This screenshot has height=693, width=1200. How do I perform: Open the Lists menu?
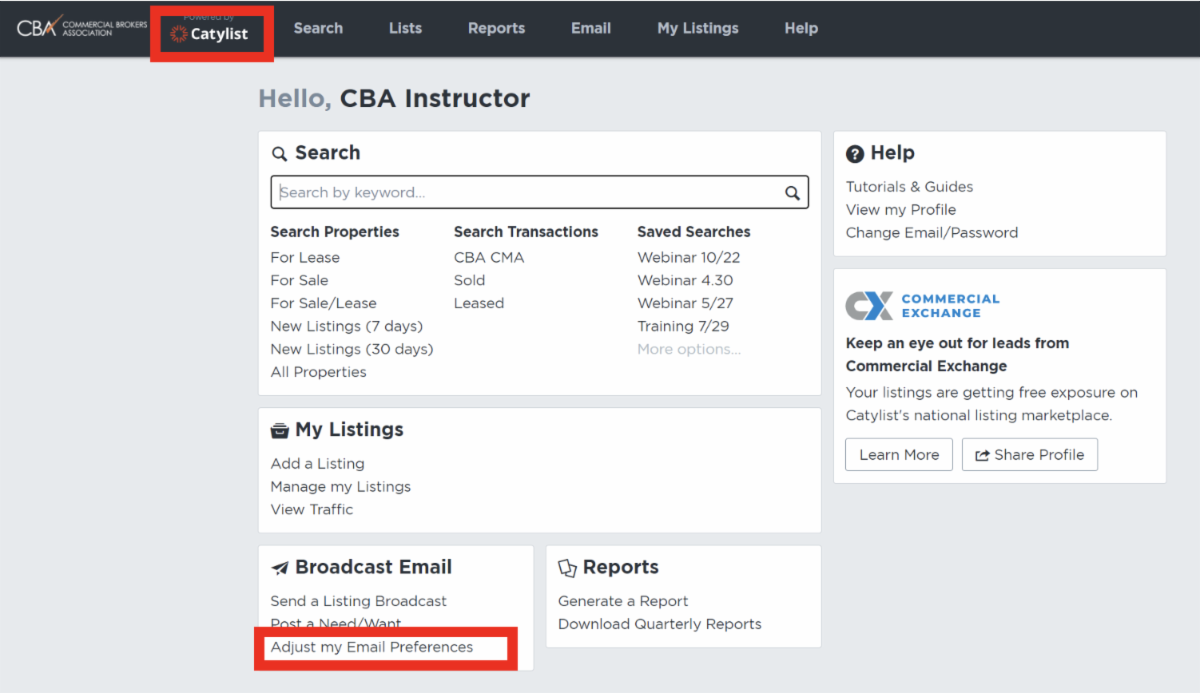pyautogui.click(x=405, y=28)
